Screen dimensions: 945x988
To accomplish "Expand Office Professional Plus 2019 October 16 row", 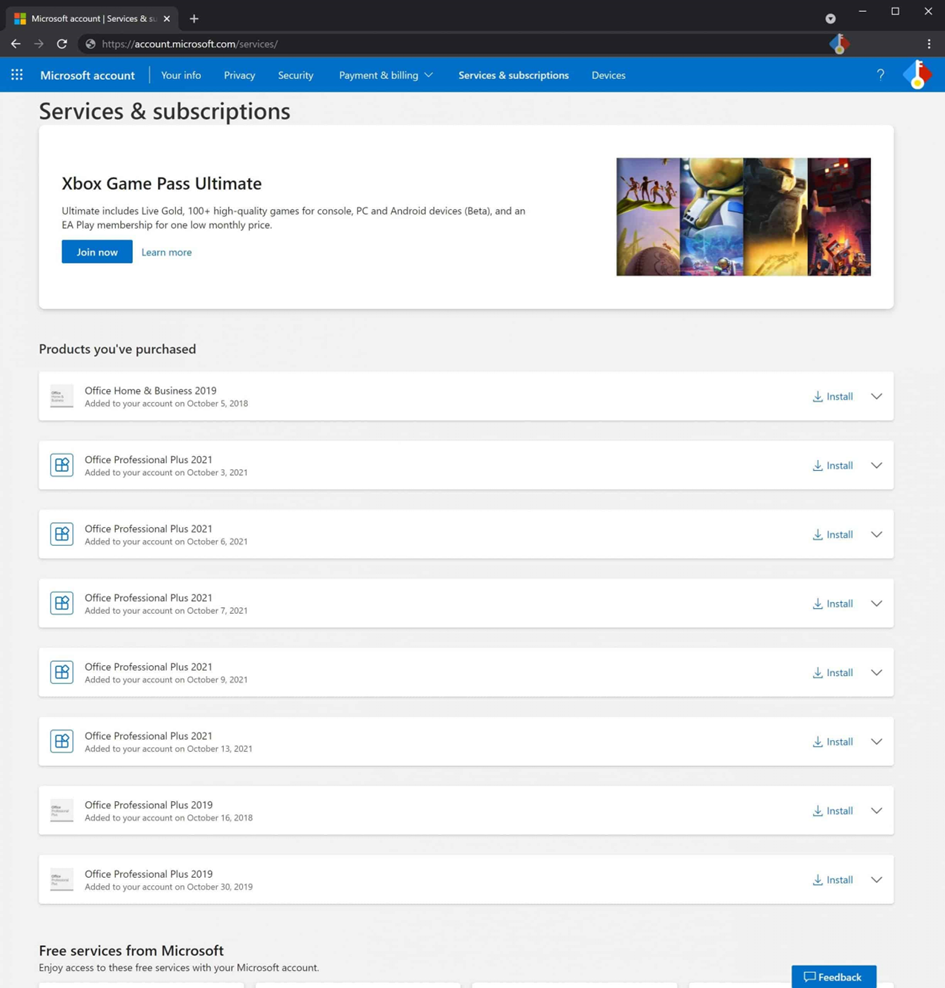I will [x=876, y=810].
